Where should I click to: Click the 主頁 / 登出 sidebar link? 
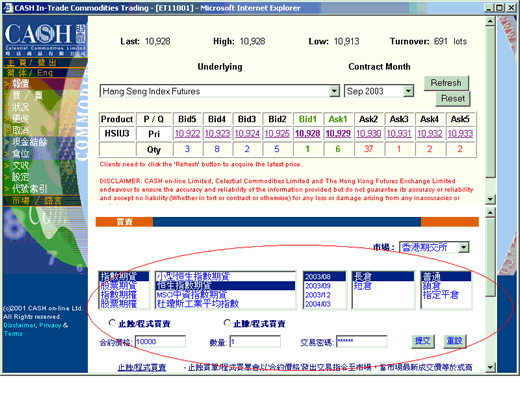point(32,62)
